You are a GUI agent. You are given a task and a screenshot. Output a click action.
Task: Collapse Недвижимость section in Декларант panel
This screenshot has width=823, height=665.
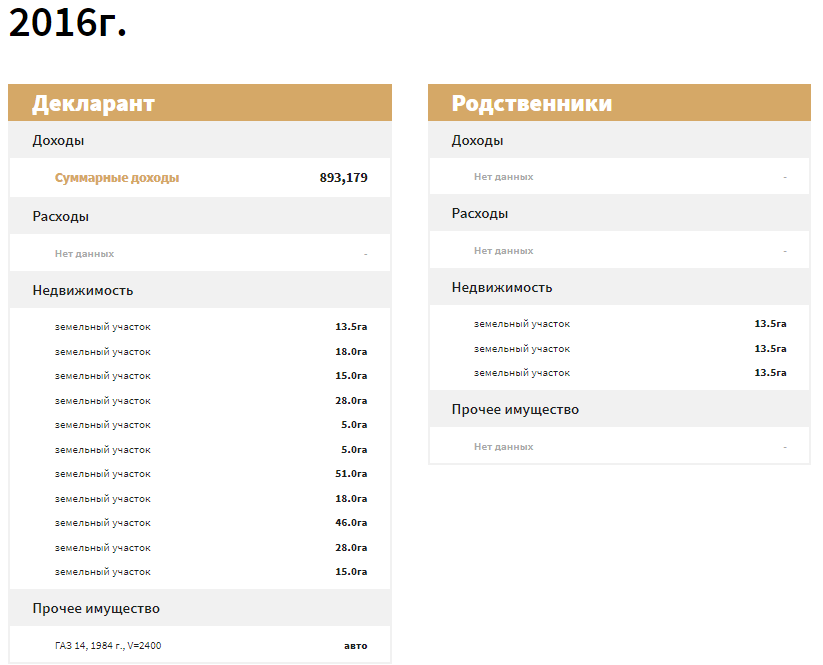[82, 291]
